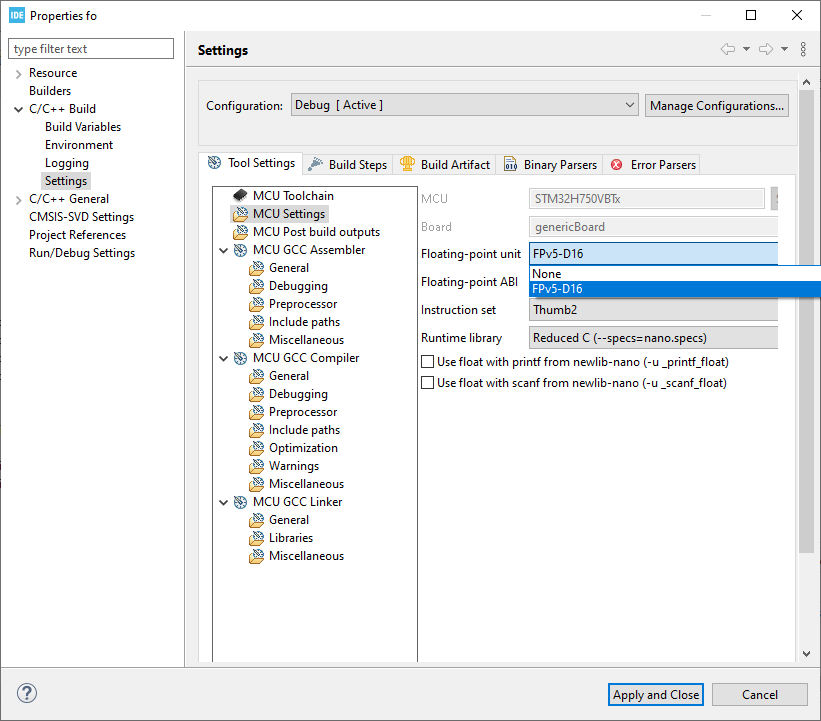Click the MCU field STM32H750VBTx
This screenshot has height=721, width=821.
click(647, 199)
